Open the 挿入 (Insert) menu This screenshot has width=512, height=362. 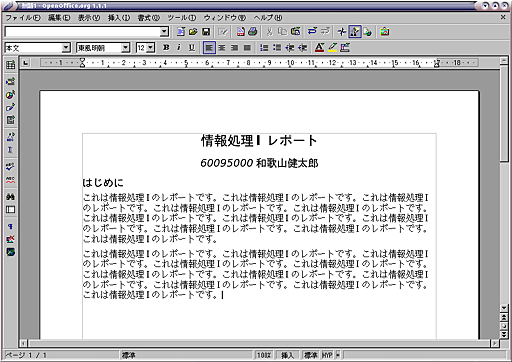tap(119, 18)
